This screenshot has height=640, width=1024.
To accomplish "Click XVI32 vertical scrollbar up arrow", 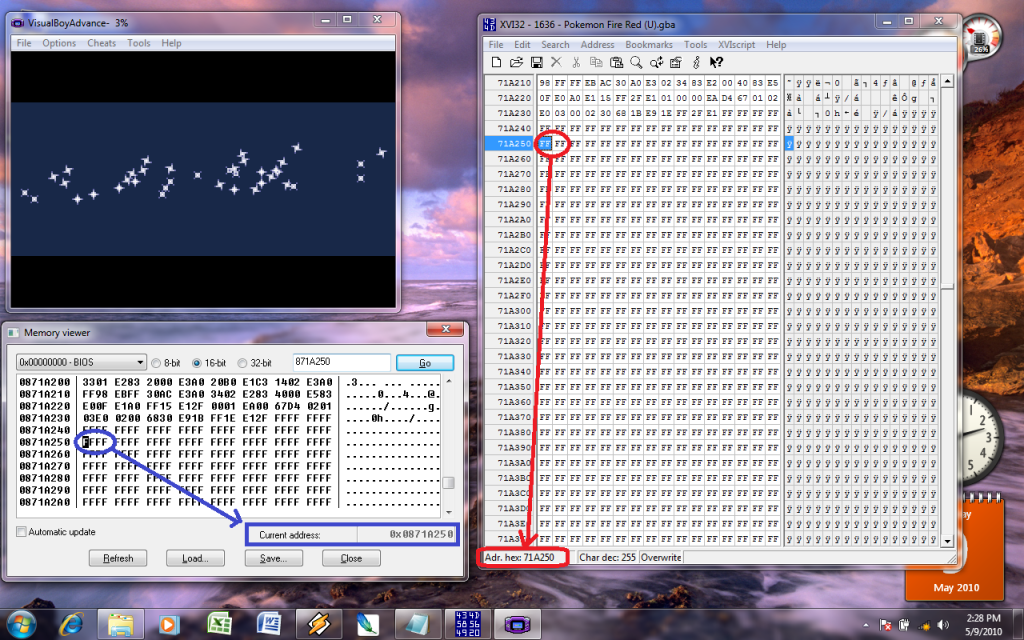I will coord(948,82).
